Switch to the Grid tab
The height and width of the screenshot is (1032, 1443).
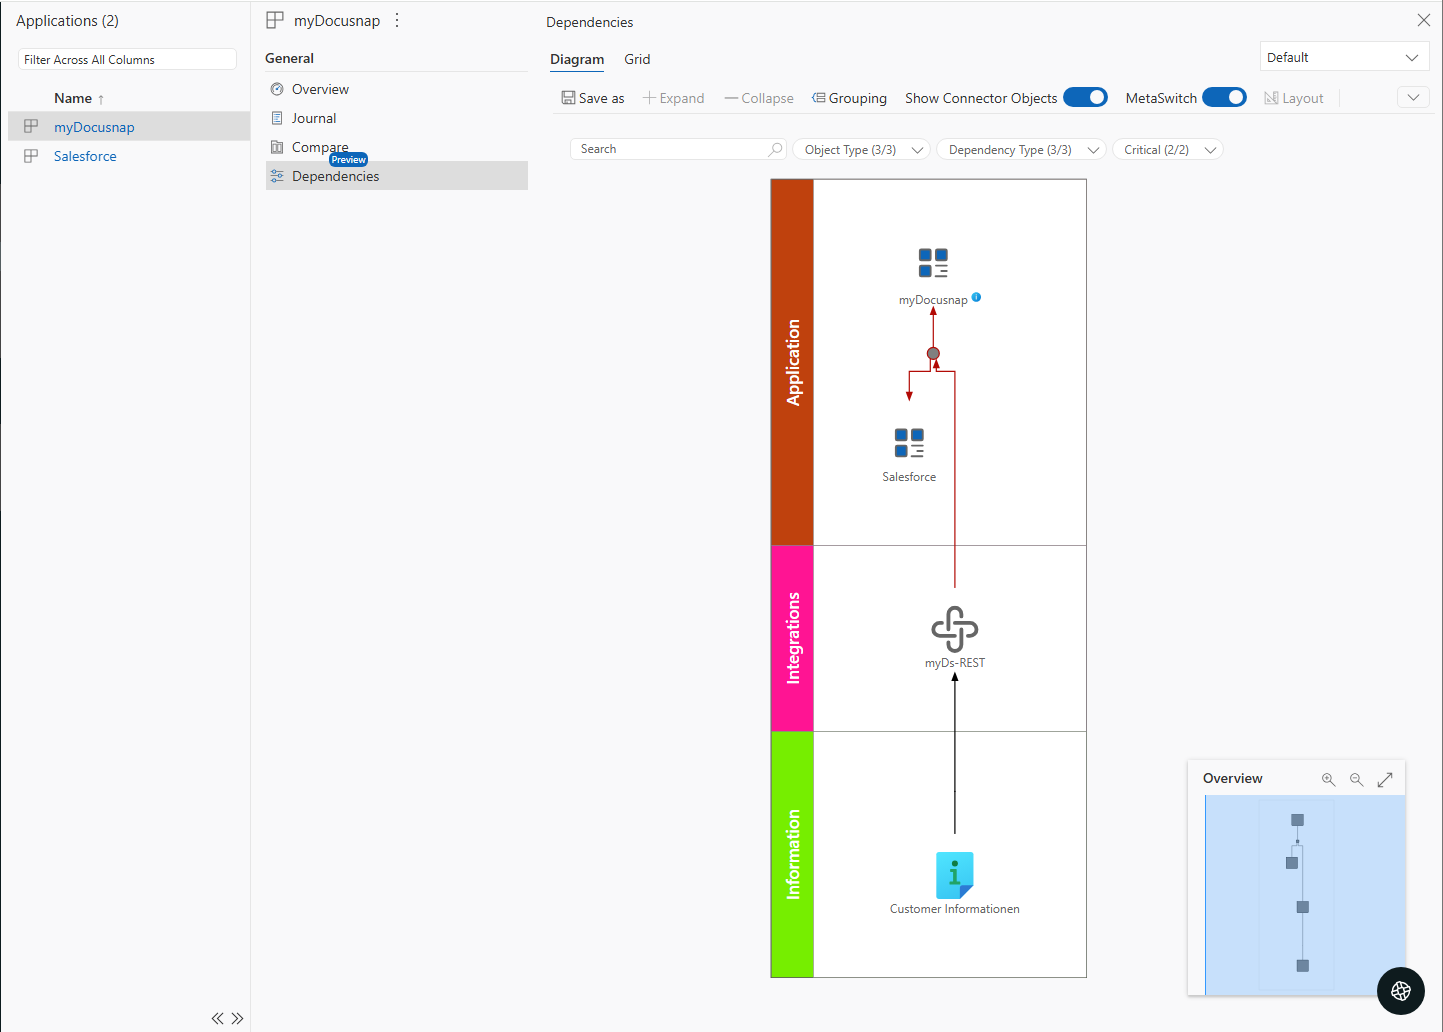click(637, 59)
